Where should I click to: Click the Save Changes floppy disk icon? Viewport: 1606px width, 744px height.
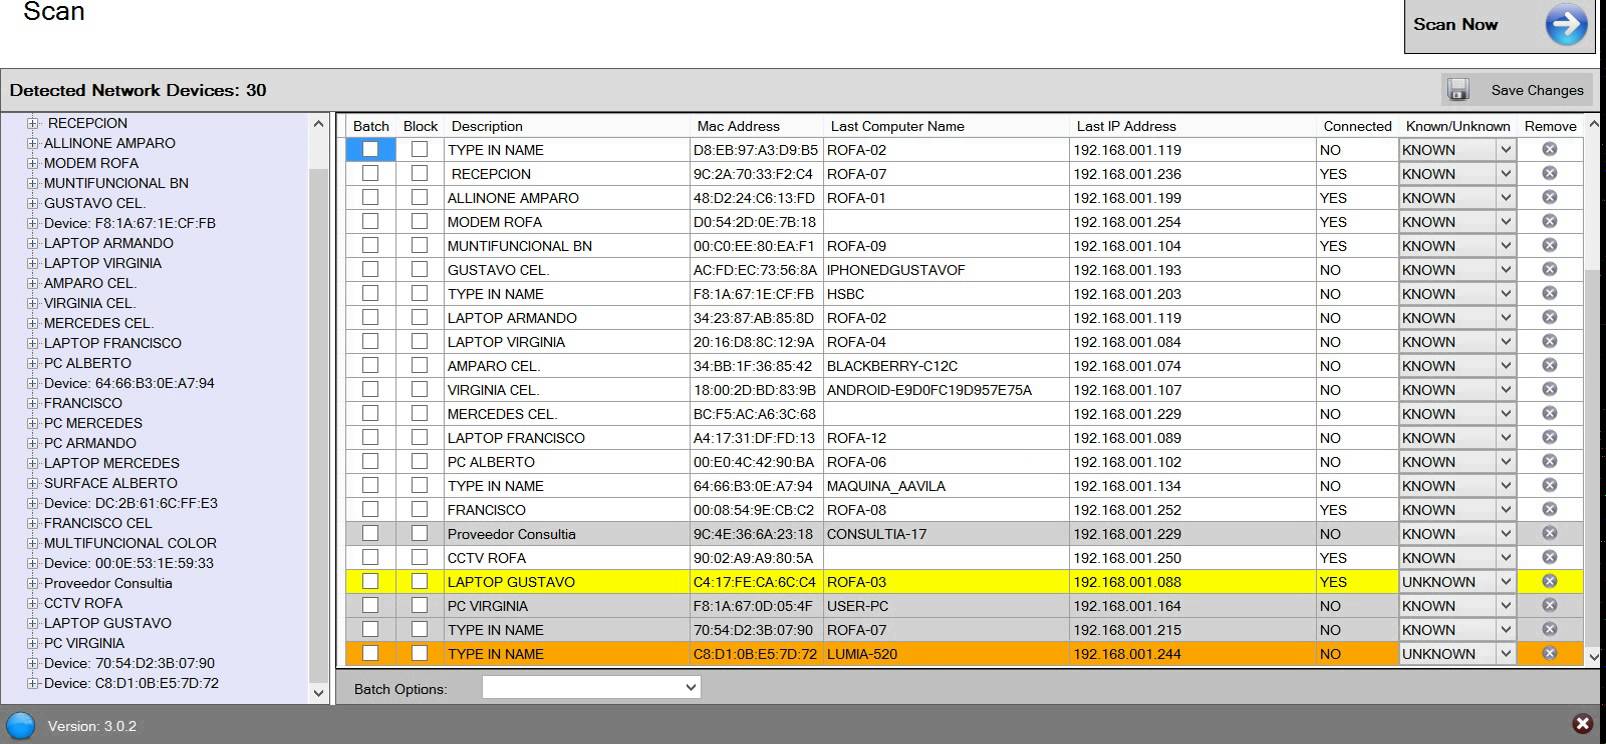(1458, 90)
